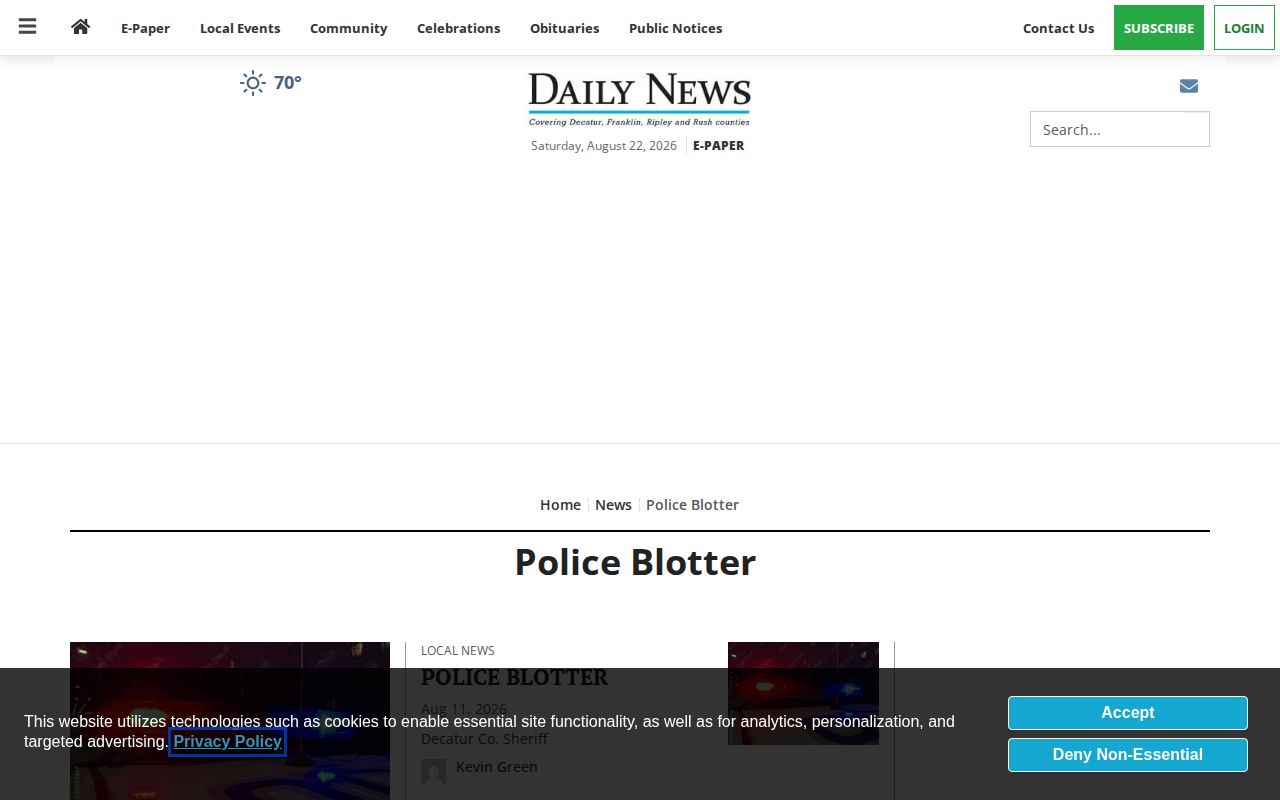Open the Public Notices nav item
The width and height of the screenshot is (1280, 800).
pyautogui.click(x=676, y=28)
